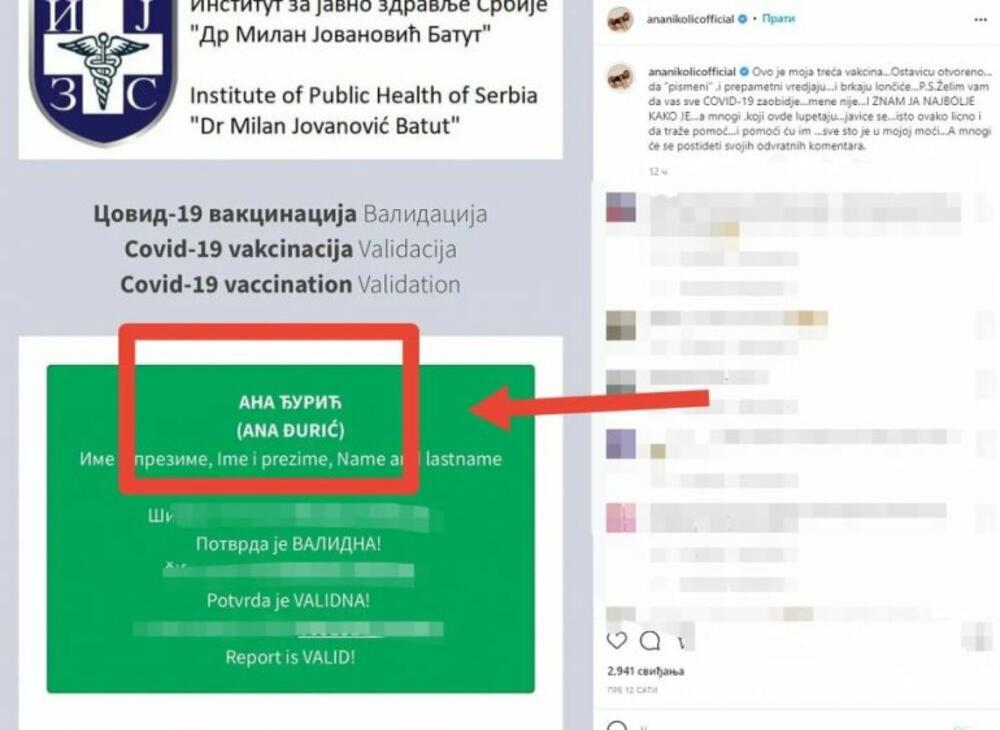Open the three-dots more options menu
Viewport: 1000px width, 730px height.
pyautogui.click(x=980, y=20)
